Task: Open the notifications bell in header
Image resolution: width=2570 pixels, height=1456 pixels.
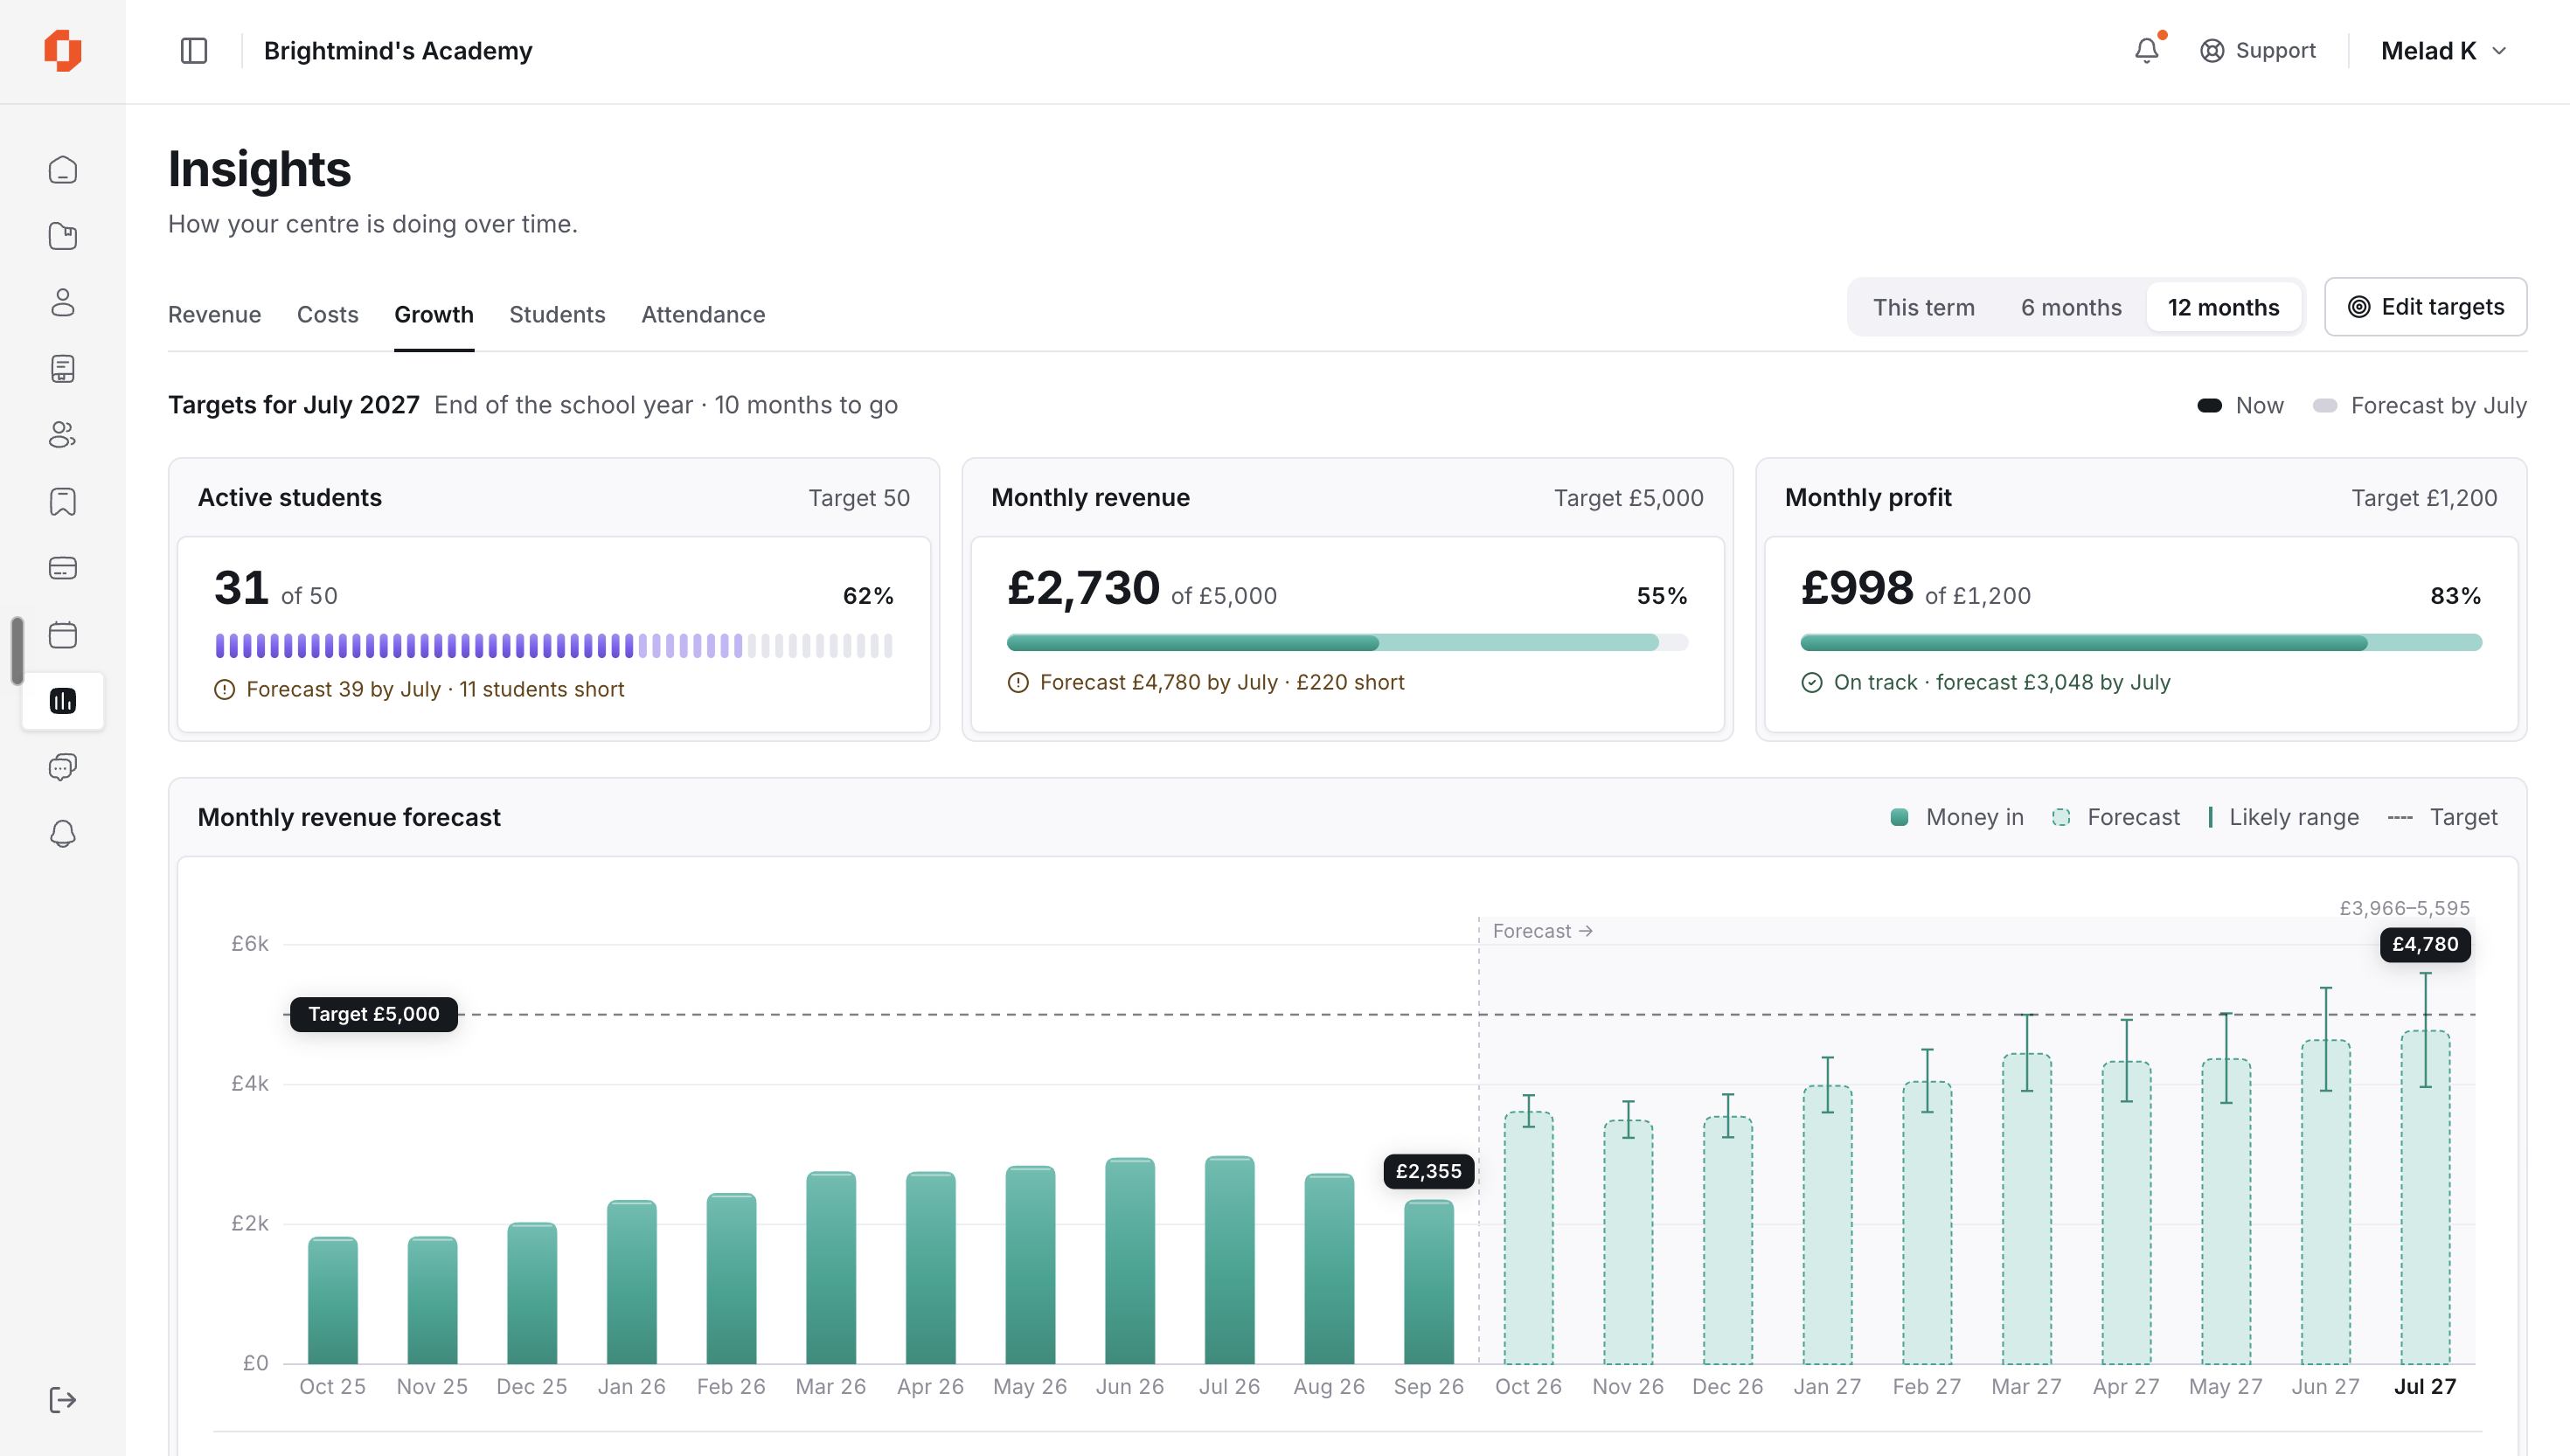Action: pyautogui.click(x=2147, y=50)
